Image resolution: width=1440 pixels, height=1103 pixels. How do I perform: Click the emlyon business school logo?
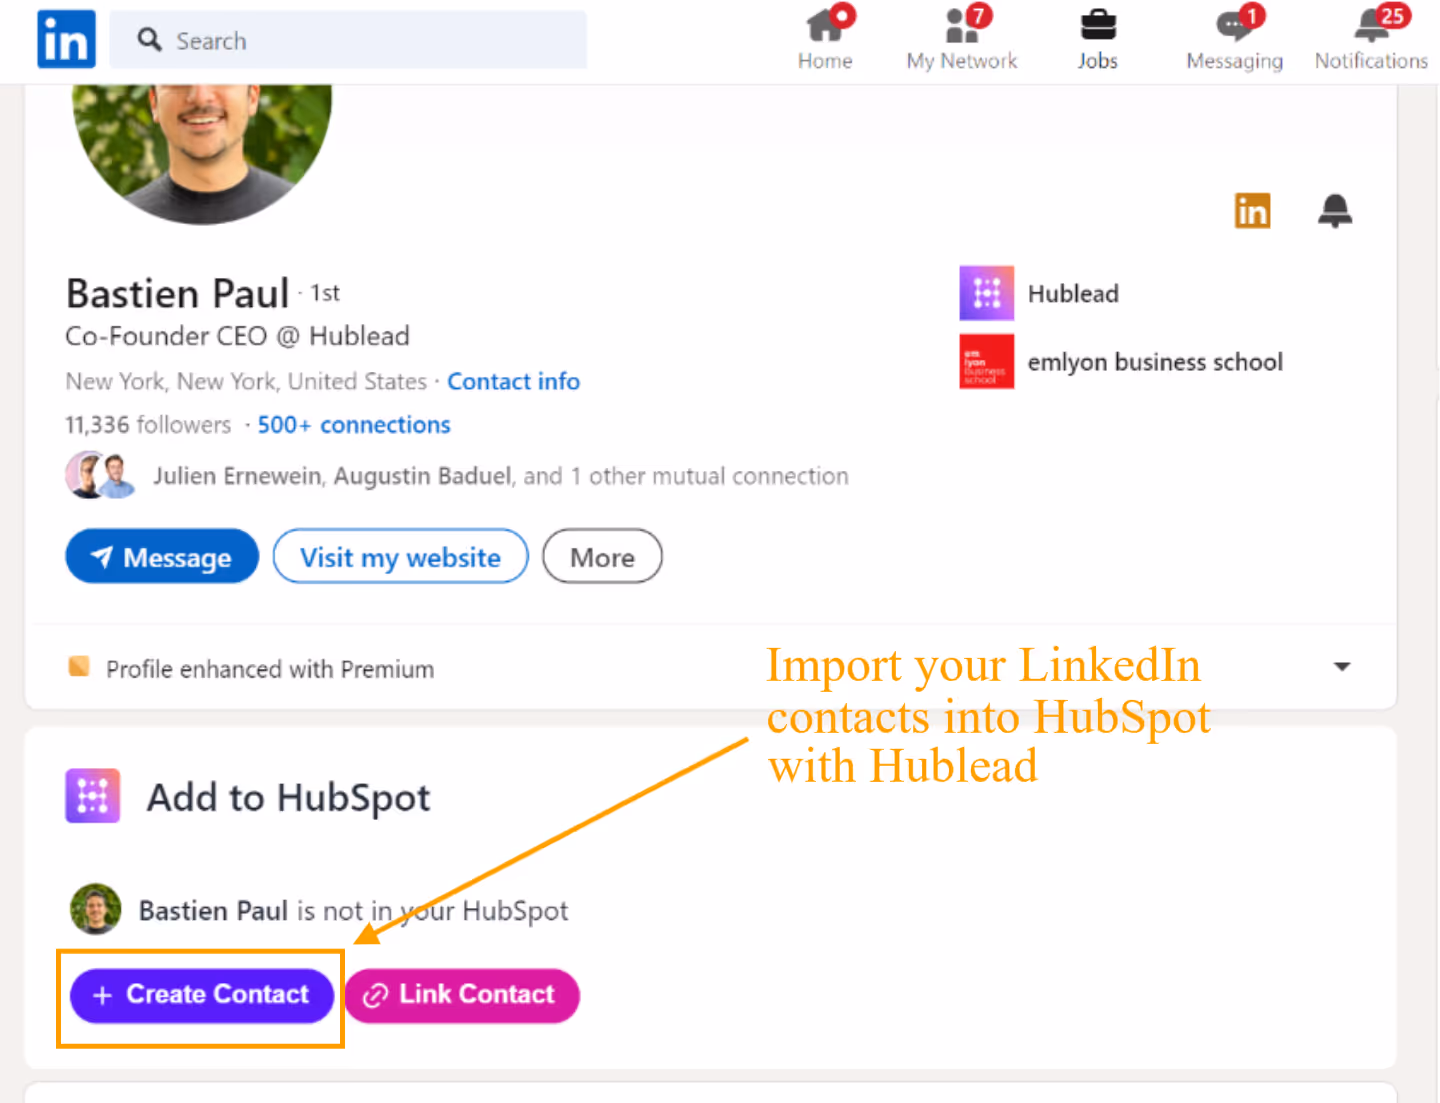tap(986, 361)
